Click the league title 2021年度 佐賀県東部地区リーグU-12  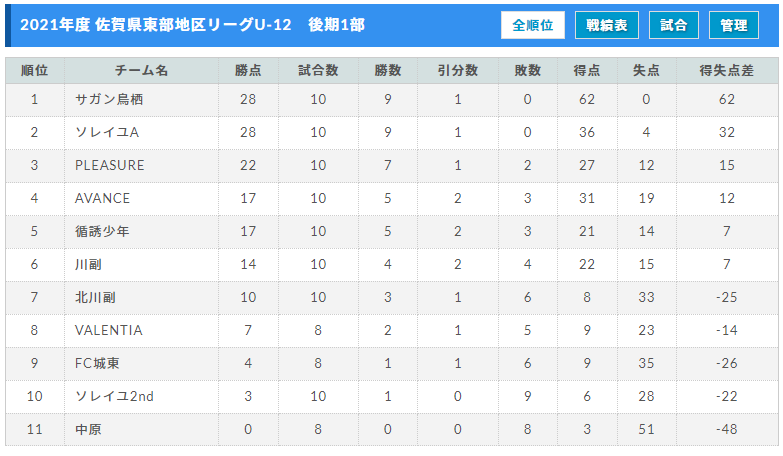tap(155, 24)
